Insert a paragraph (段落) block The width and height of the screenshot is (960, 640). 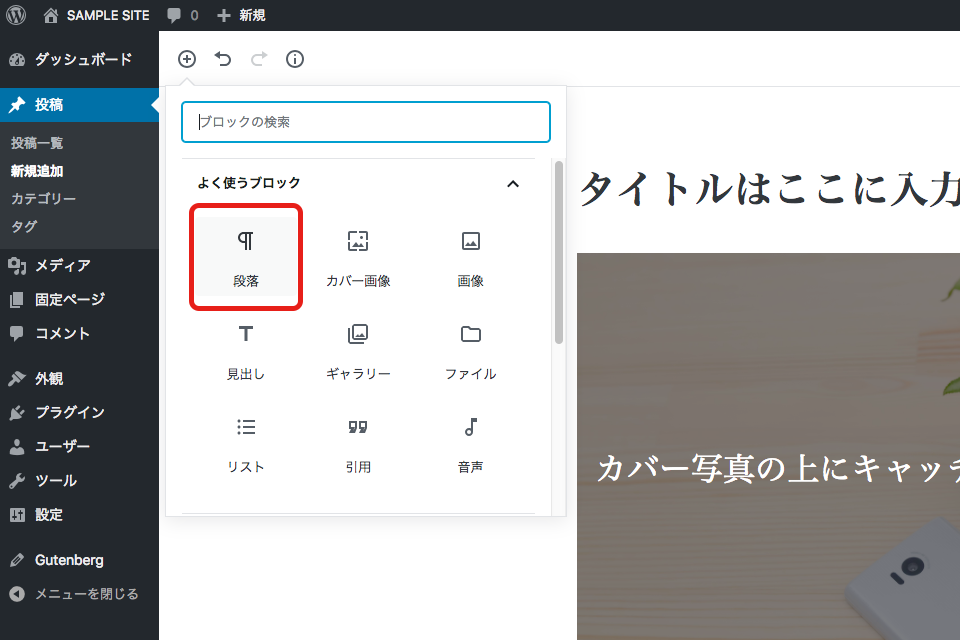click(x=246, y=257)
